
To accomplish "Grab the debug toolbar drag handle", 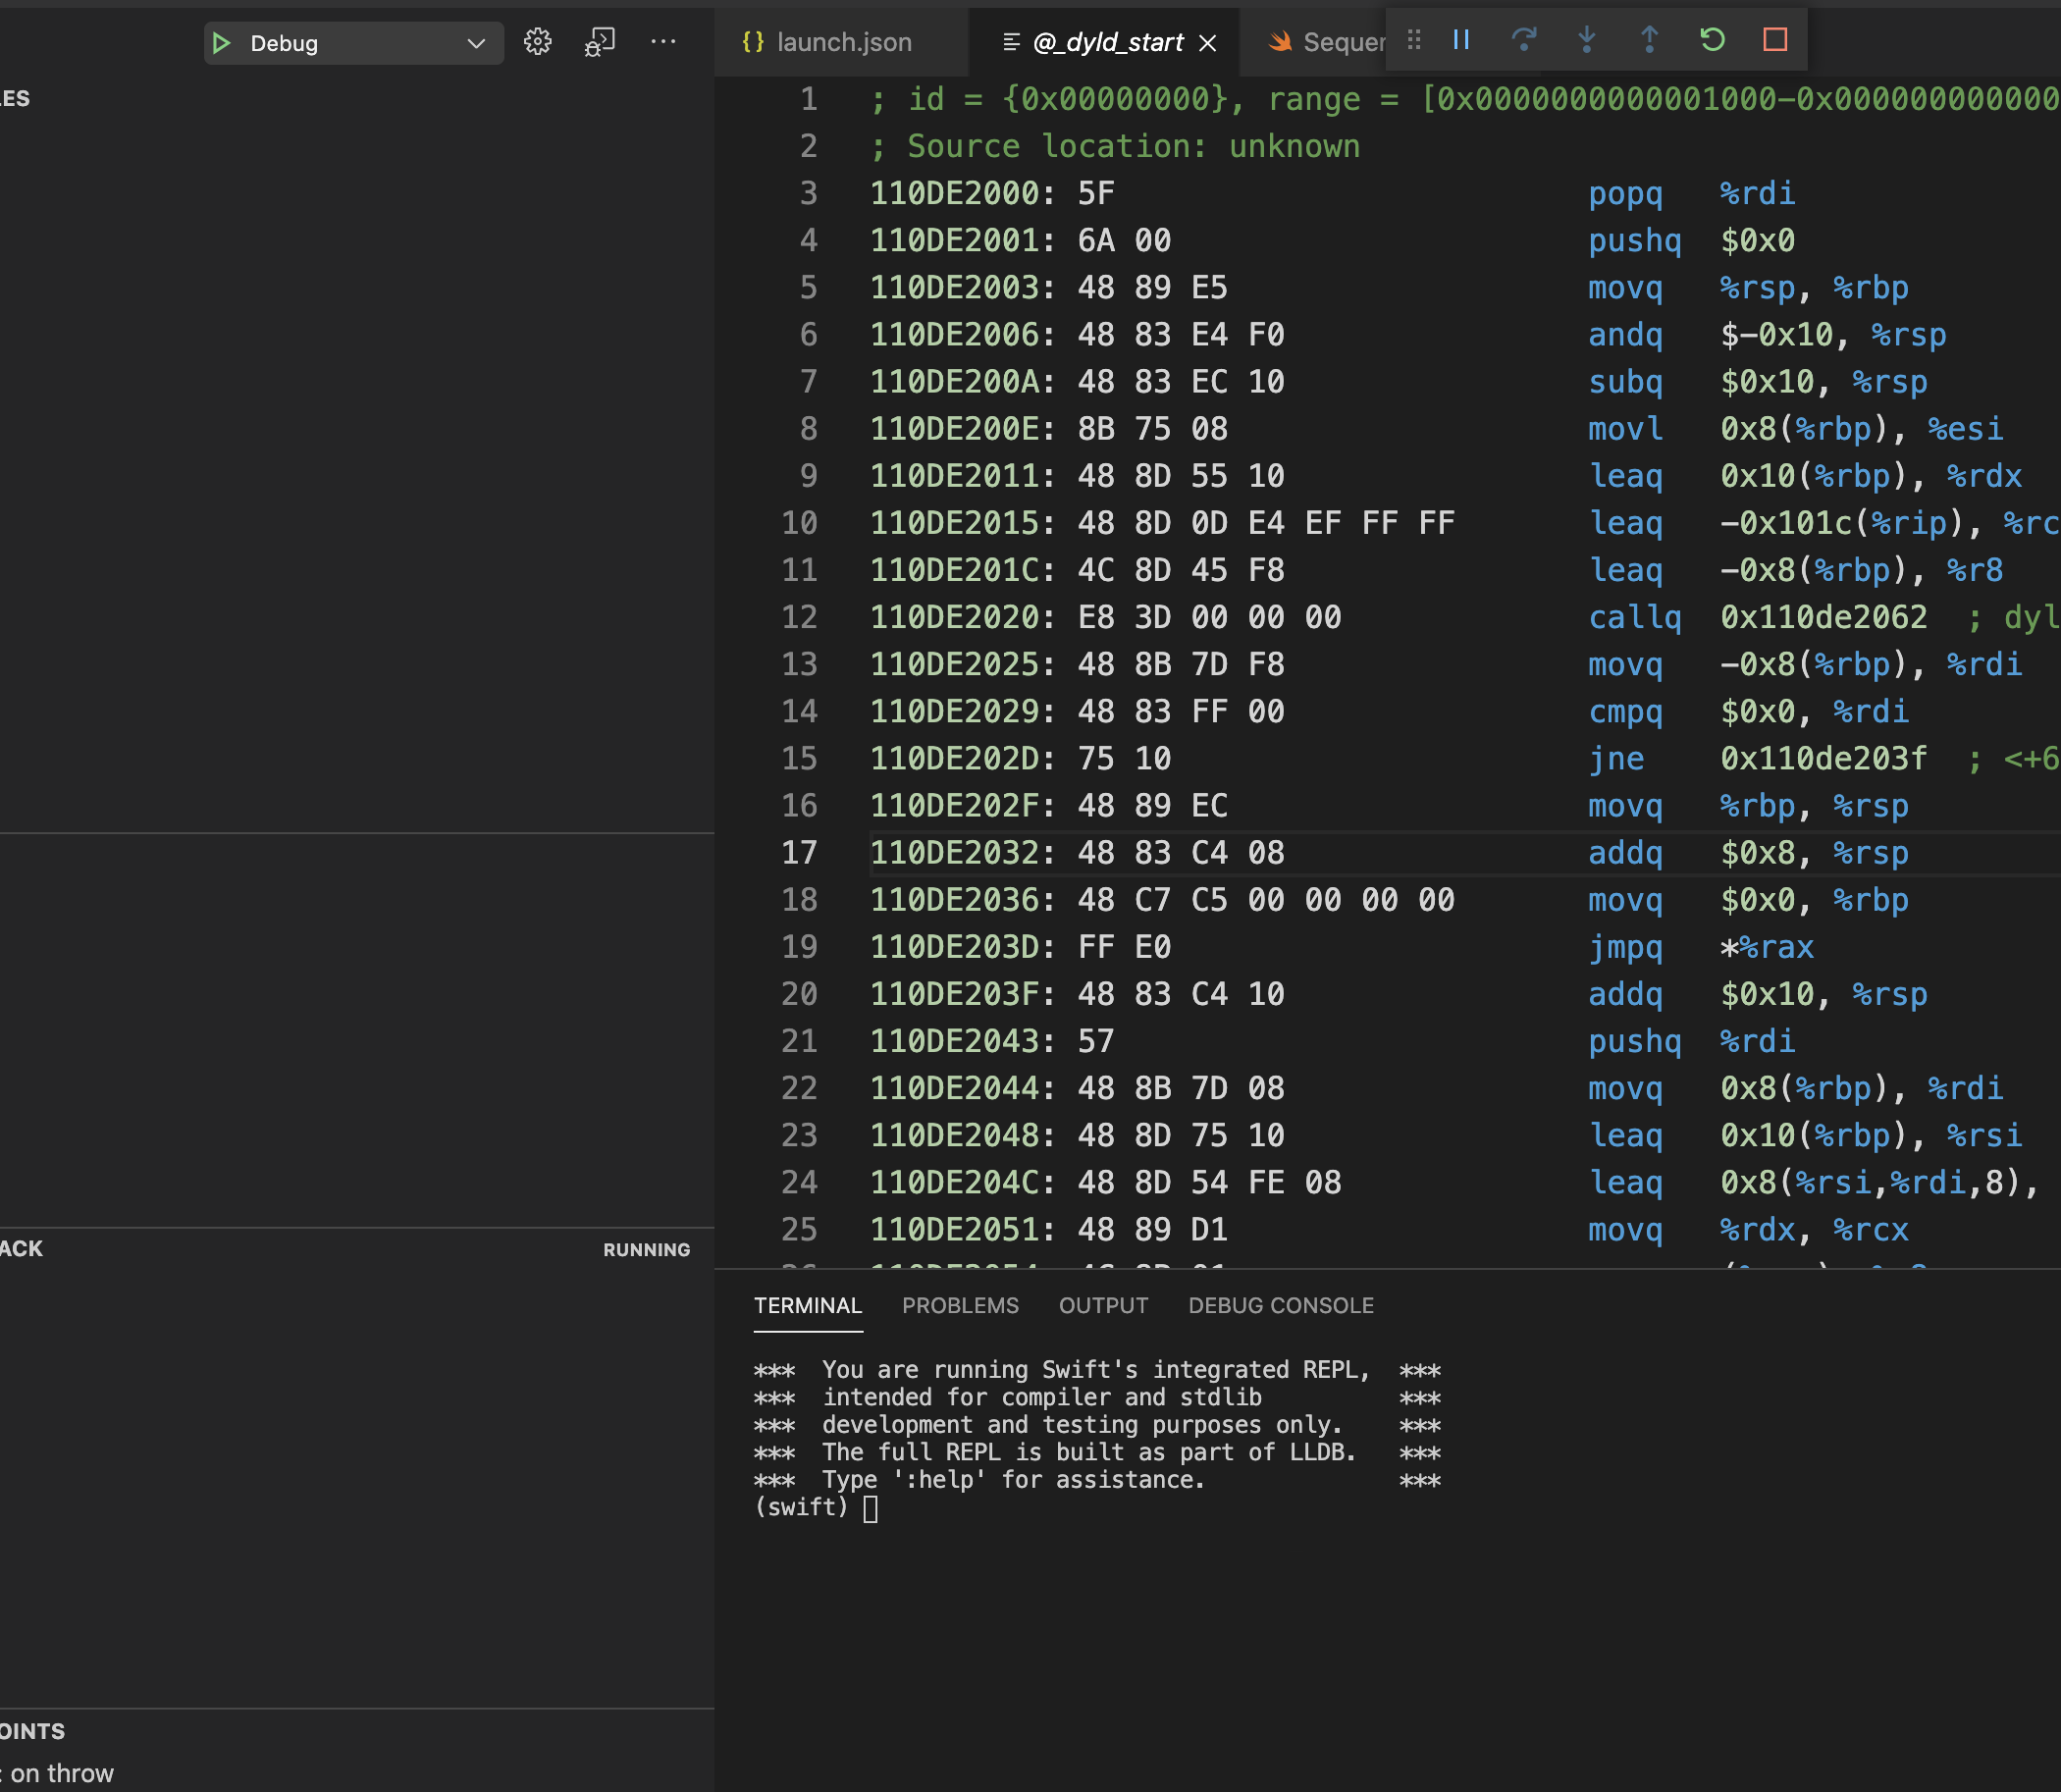I will [x=1414, y=40].
